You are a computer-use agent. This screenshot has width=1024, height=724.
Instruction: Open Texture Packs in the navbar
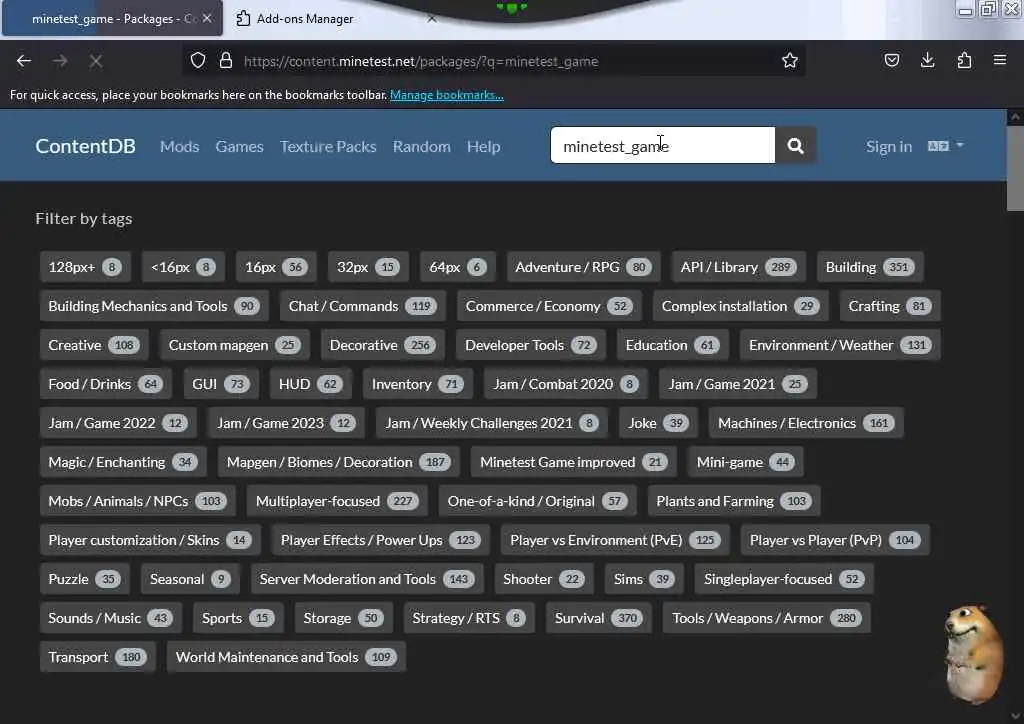[328, 146]
